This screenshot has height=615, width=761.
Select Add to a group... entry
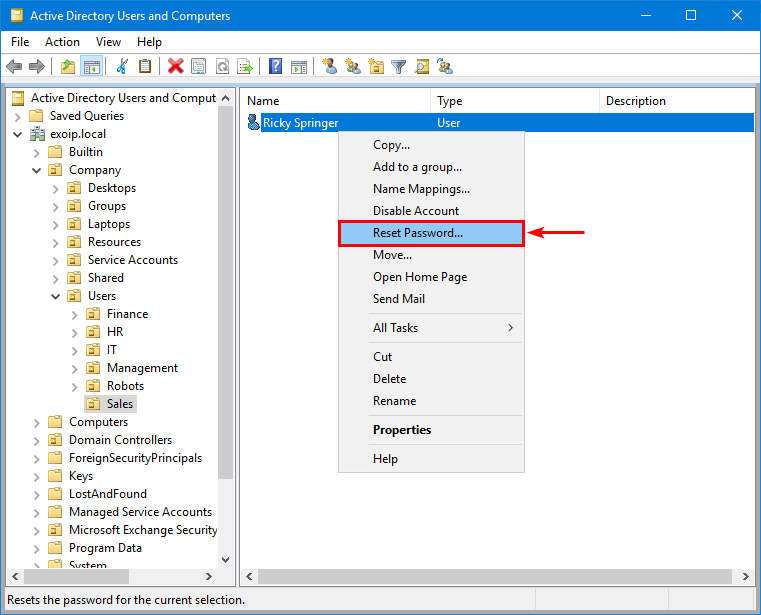coord(431,167)
